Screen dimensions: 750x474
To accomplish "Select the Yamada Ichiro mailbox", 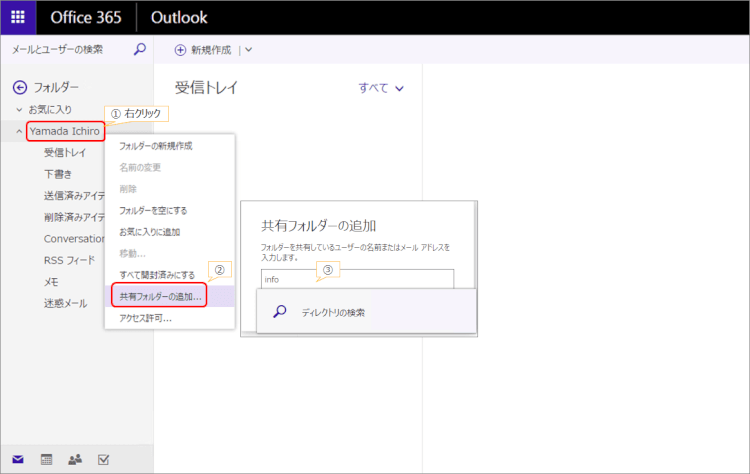I will click(x=65, y=131).
